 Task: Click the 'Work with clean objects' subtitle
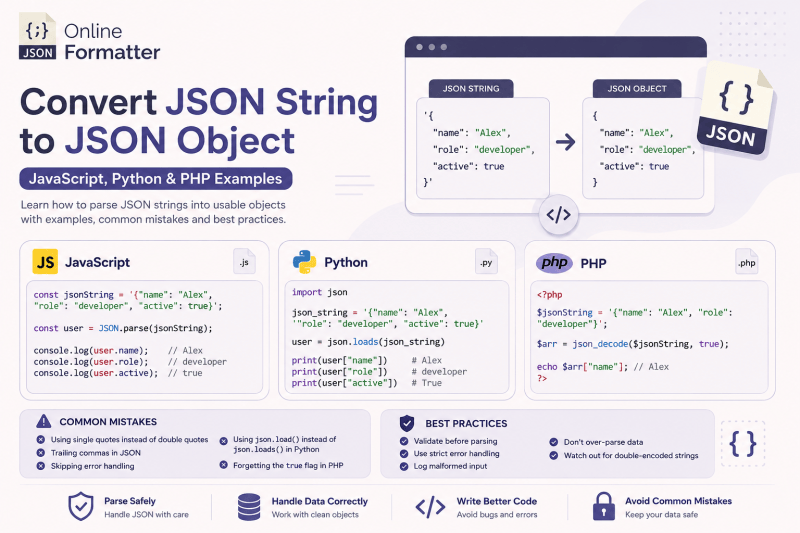pyautogui.click(x=315, y=515)
